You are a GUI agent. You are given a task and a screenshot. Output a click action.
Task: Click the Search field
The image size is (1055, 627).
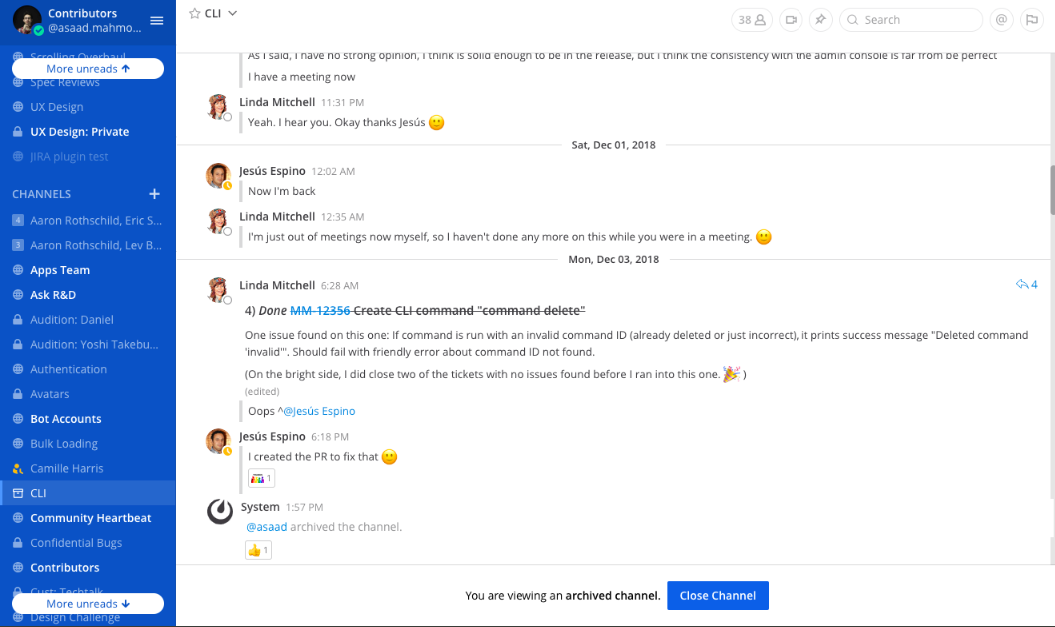(911, 20)
